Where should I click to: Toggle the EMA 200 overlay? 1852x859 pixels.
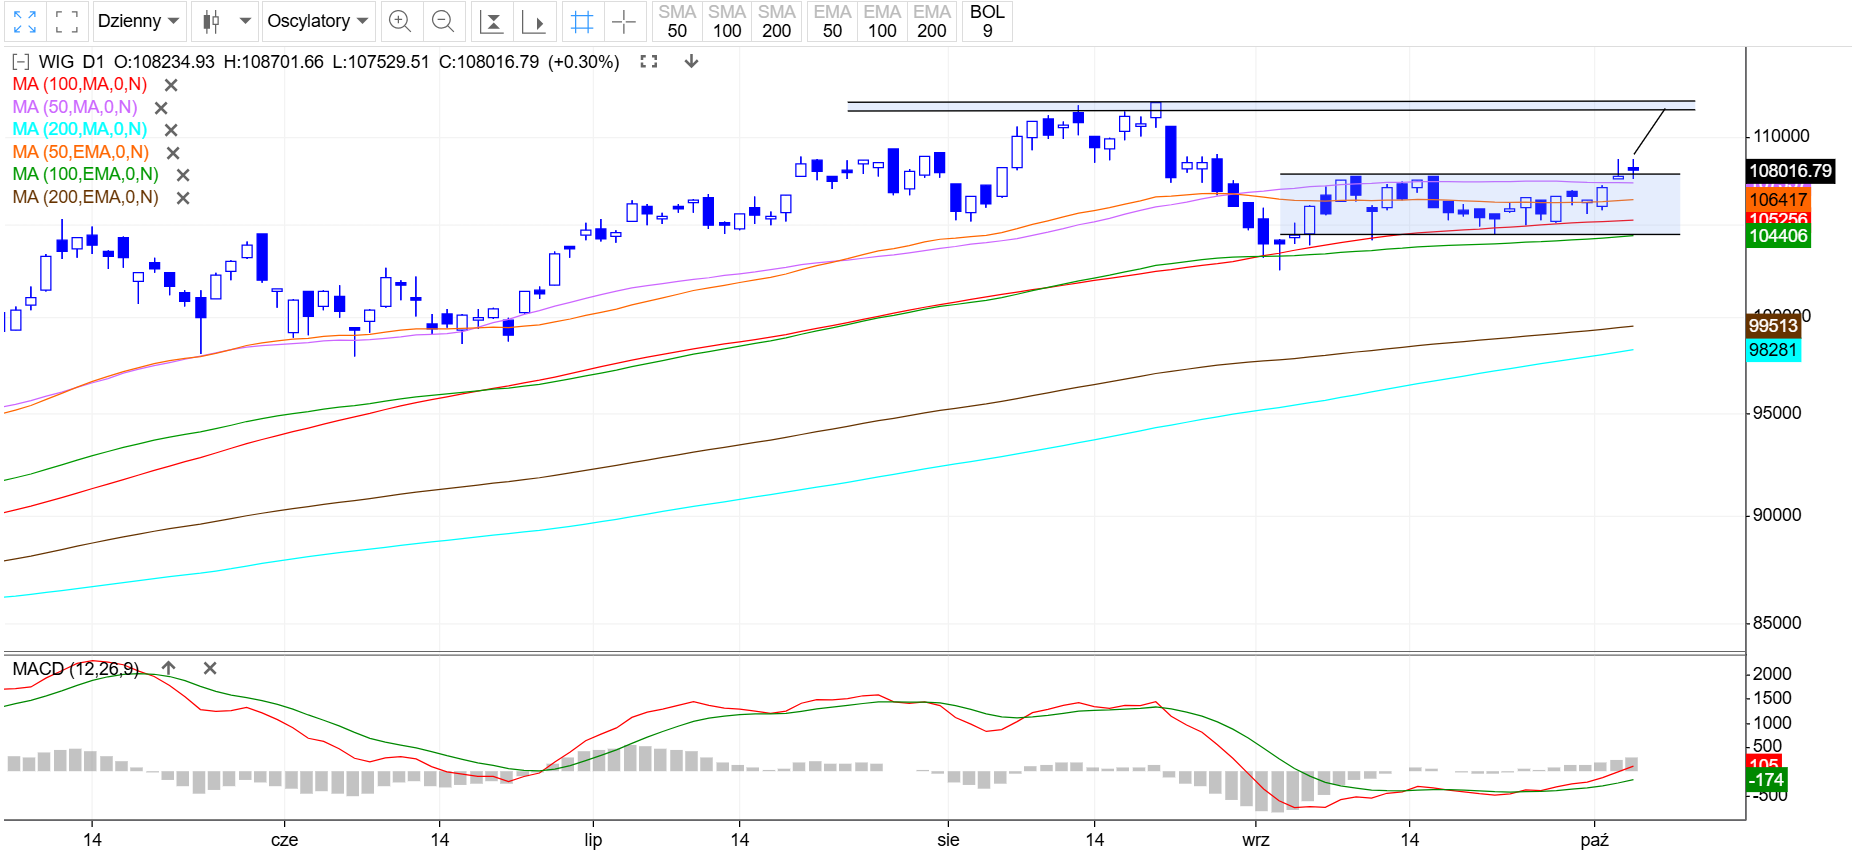click(x=931, y=21)
